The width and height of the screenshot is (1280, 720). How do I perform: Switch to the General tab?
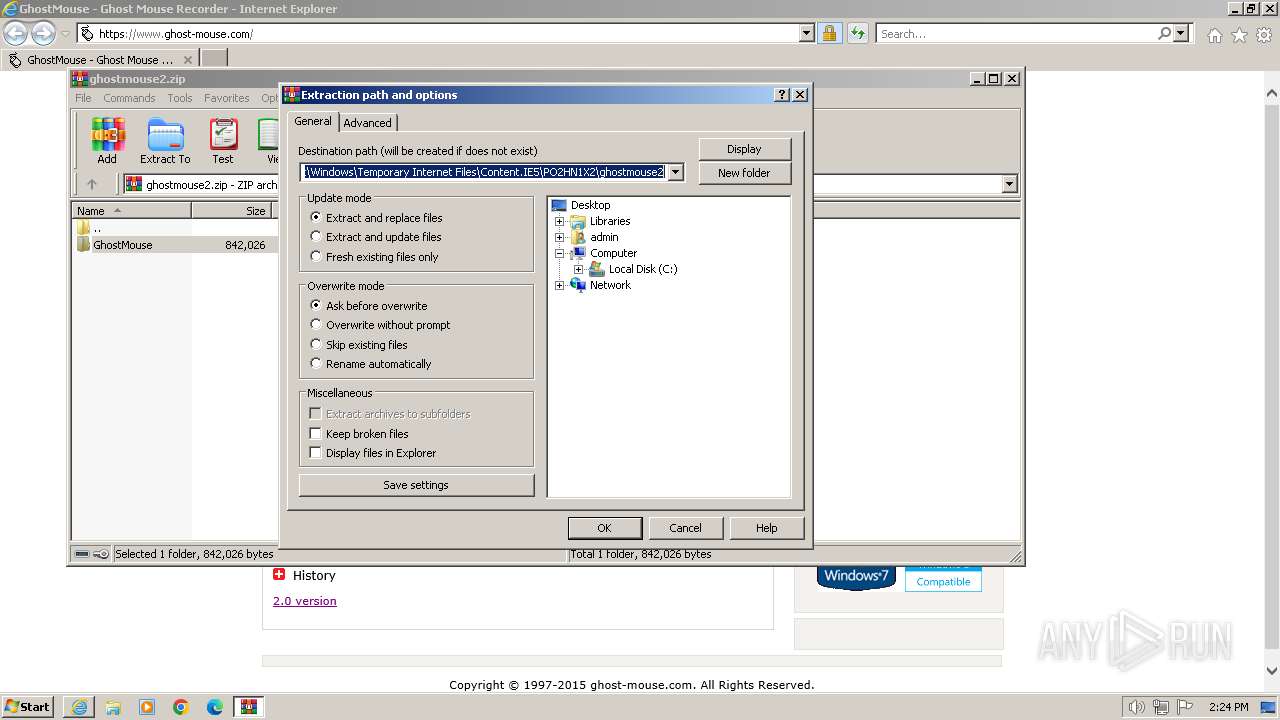point(313,121)
